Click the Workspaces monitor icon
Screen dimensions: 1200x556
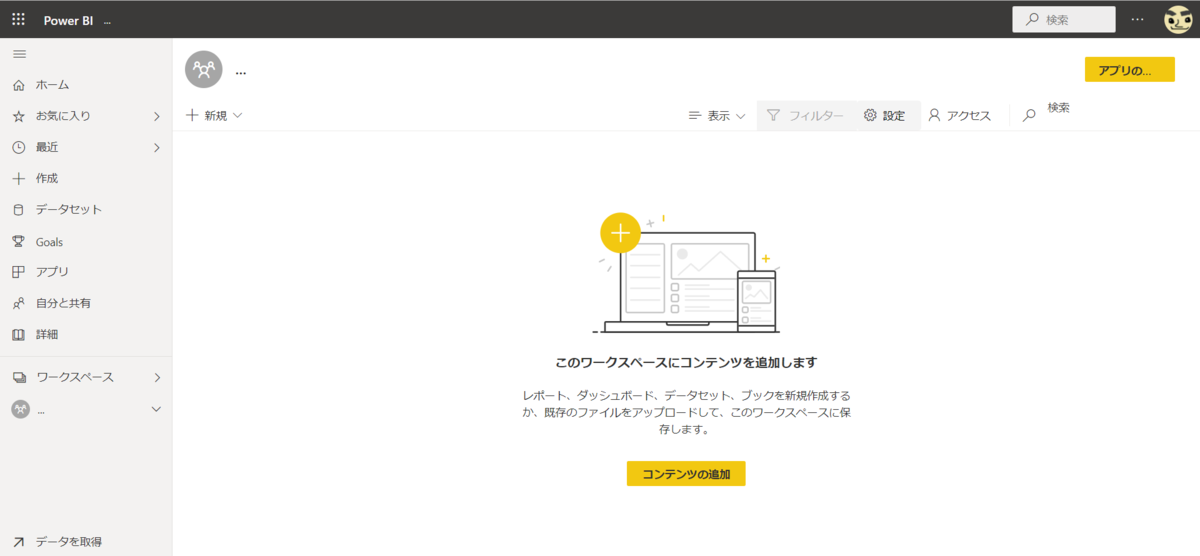[x=18, y=377]
